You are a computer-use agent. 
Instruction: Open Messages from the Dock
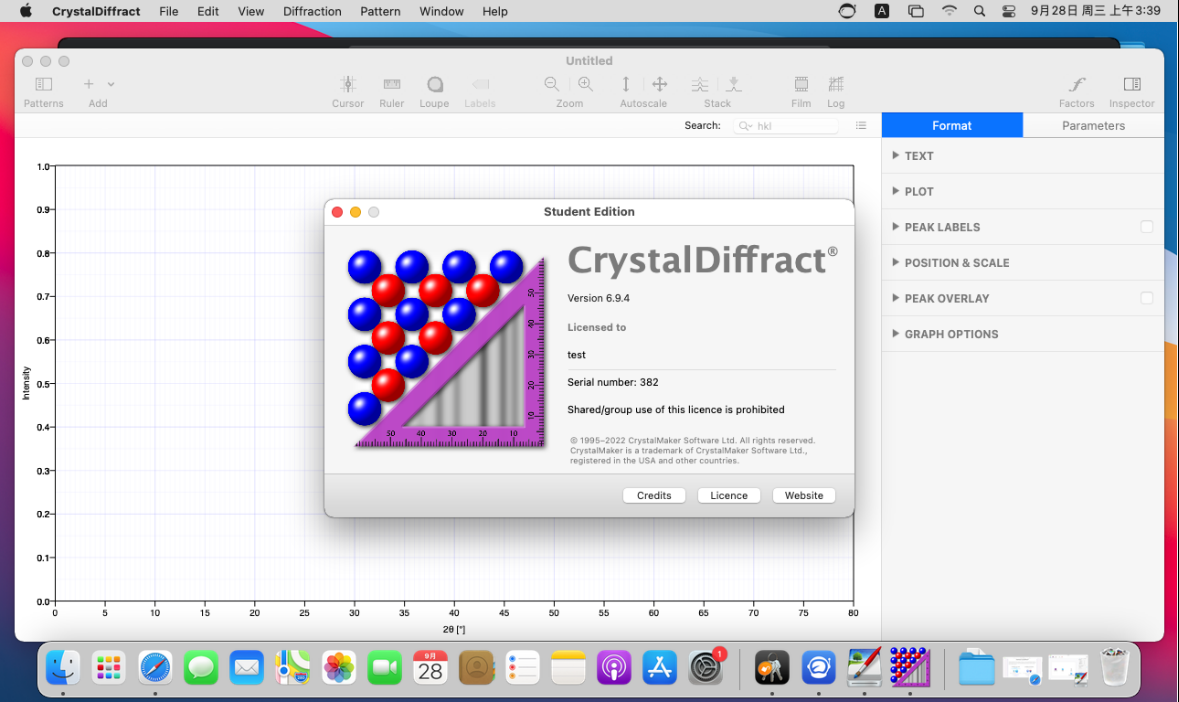[201, 667]
